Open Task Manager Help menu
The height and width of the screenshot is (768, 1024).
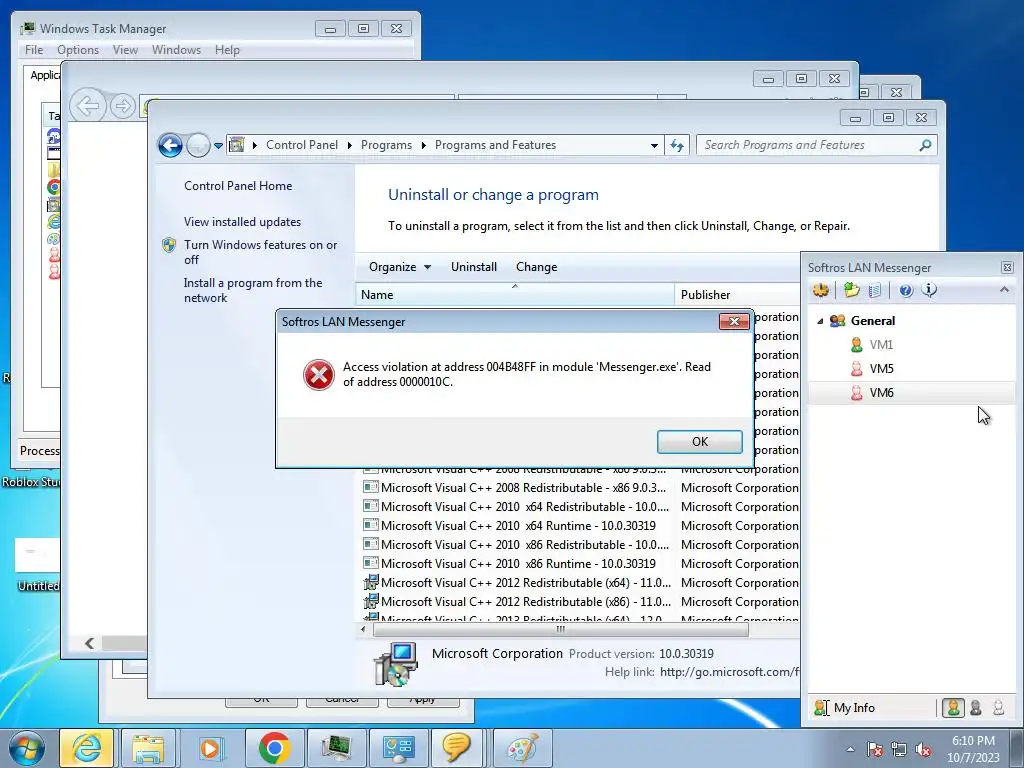point(227,50)
